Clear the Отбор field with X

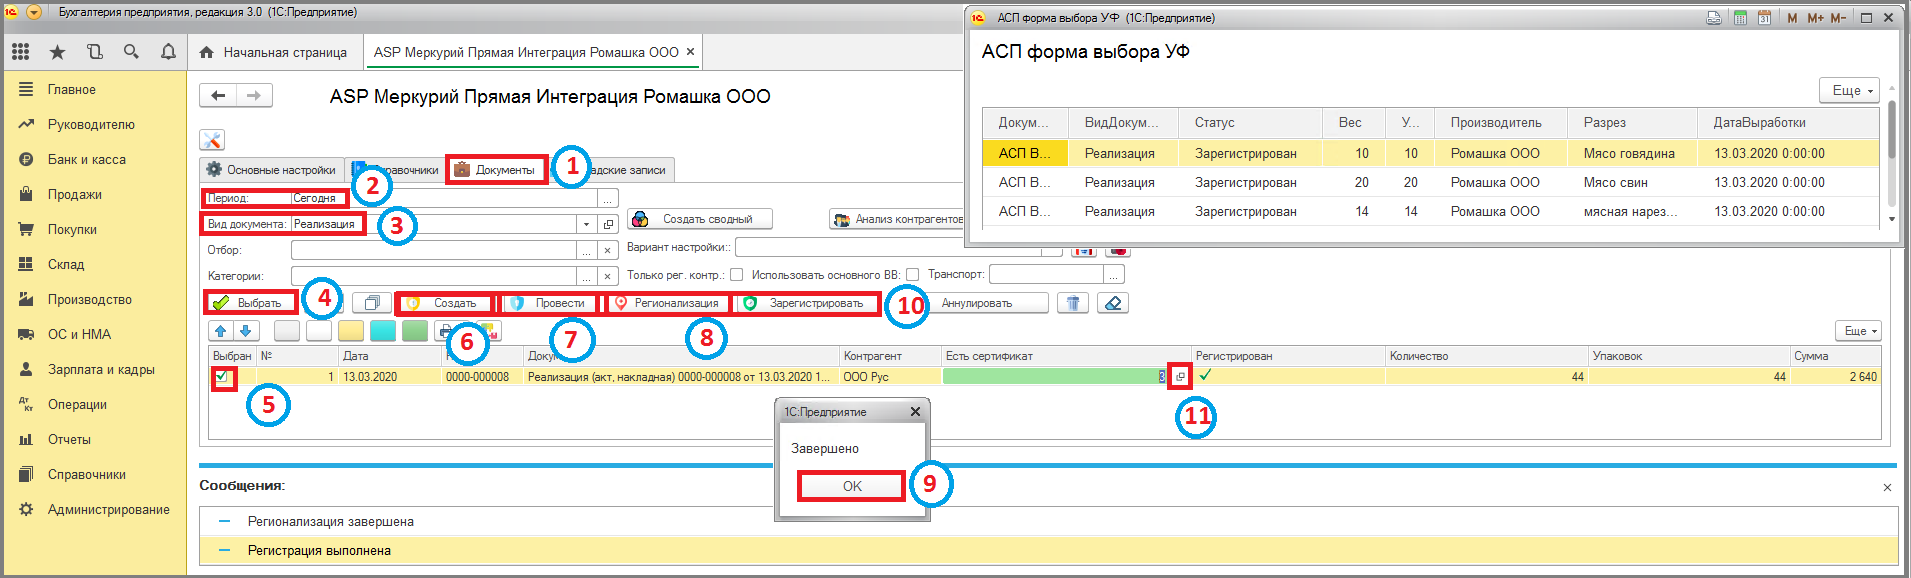608,250
